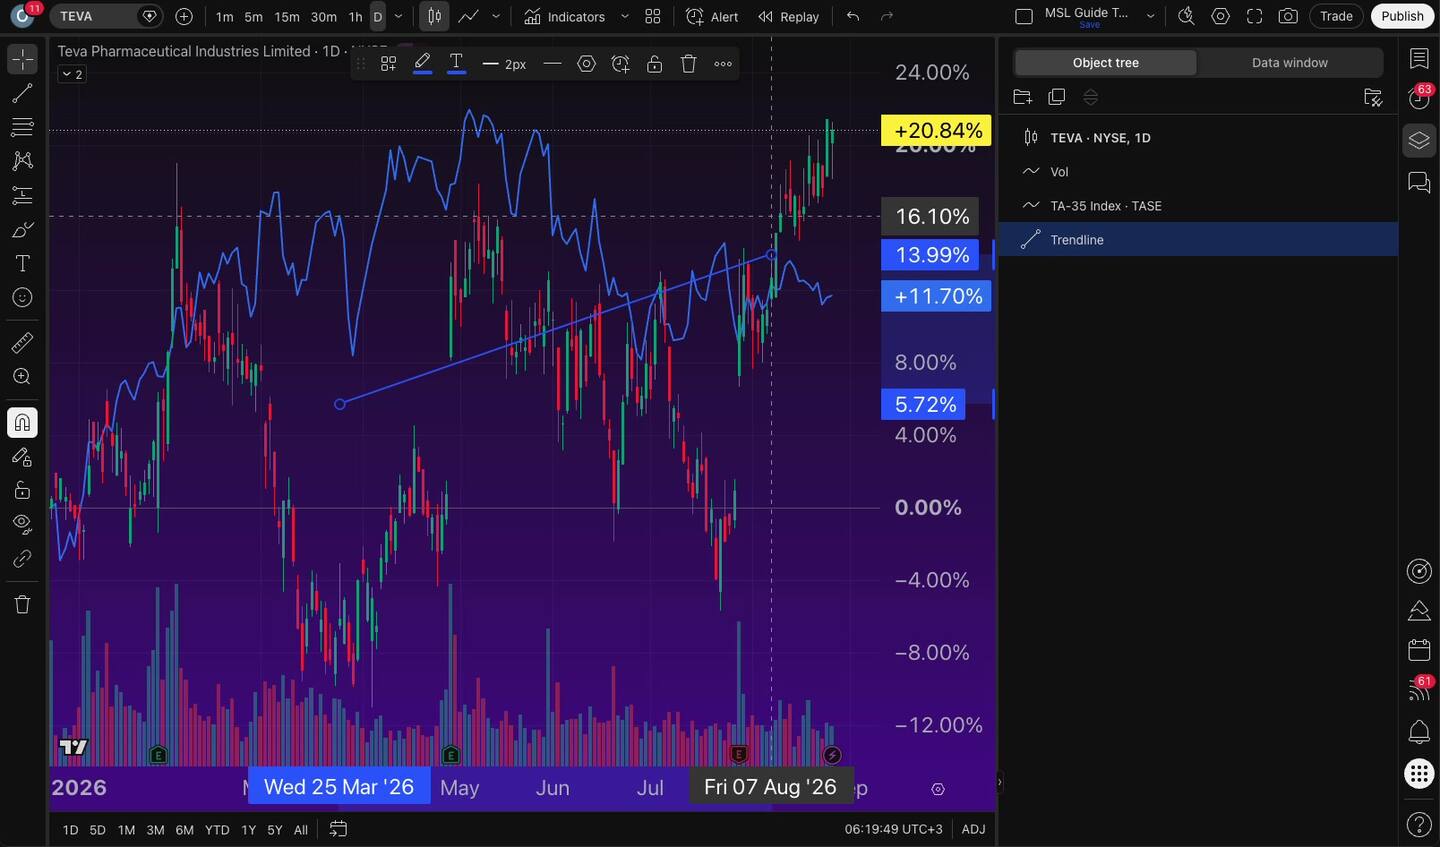Open trendline settings hexagon icon
The image size is (1440, 847).
click(x=587, y=64)
